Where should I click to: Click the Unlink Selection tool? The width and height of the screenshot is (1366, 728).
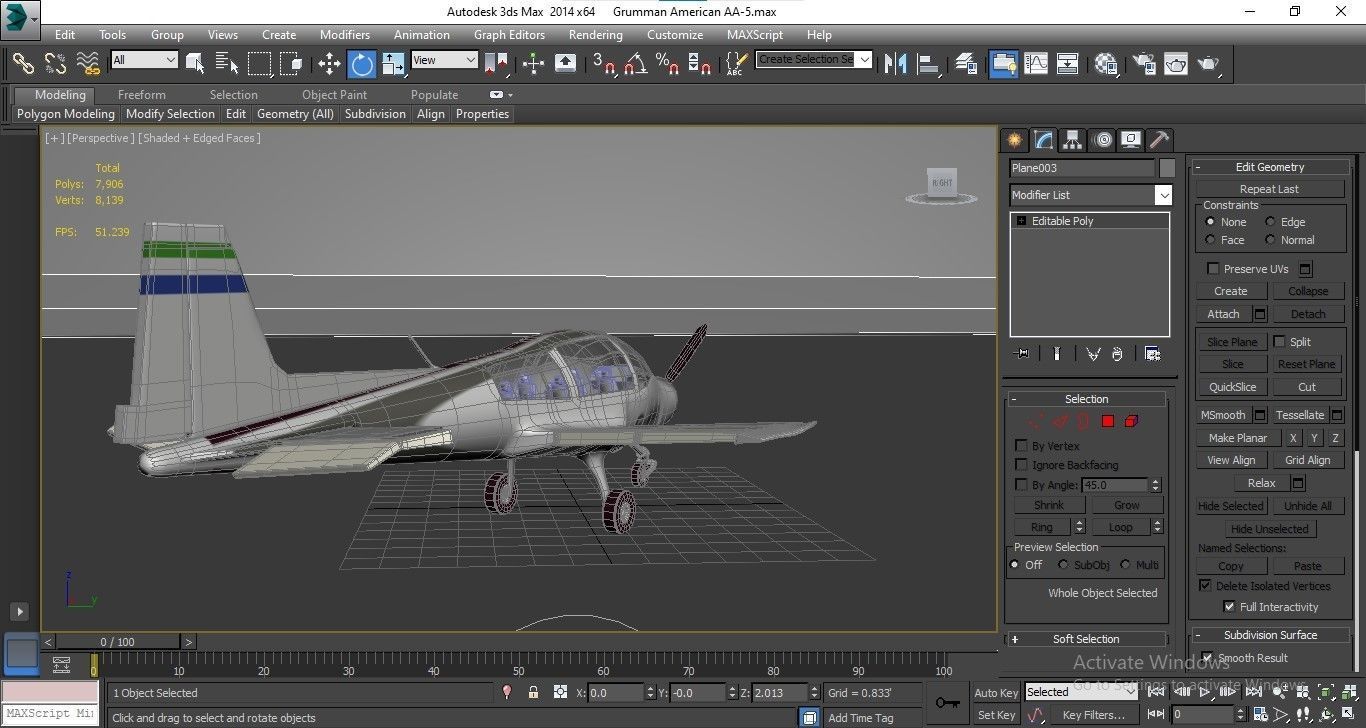(55, 63)
